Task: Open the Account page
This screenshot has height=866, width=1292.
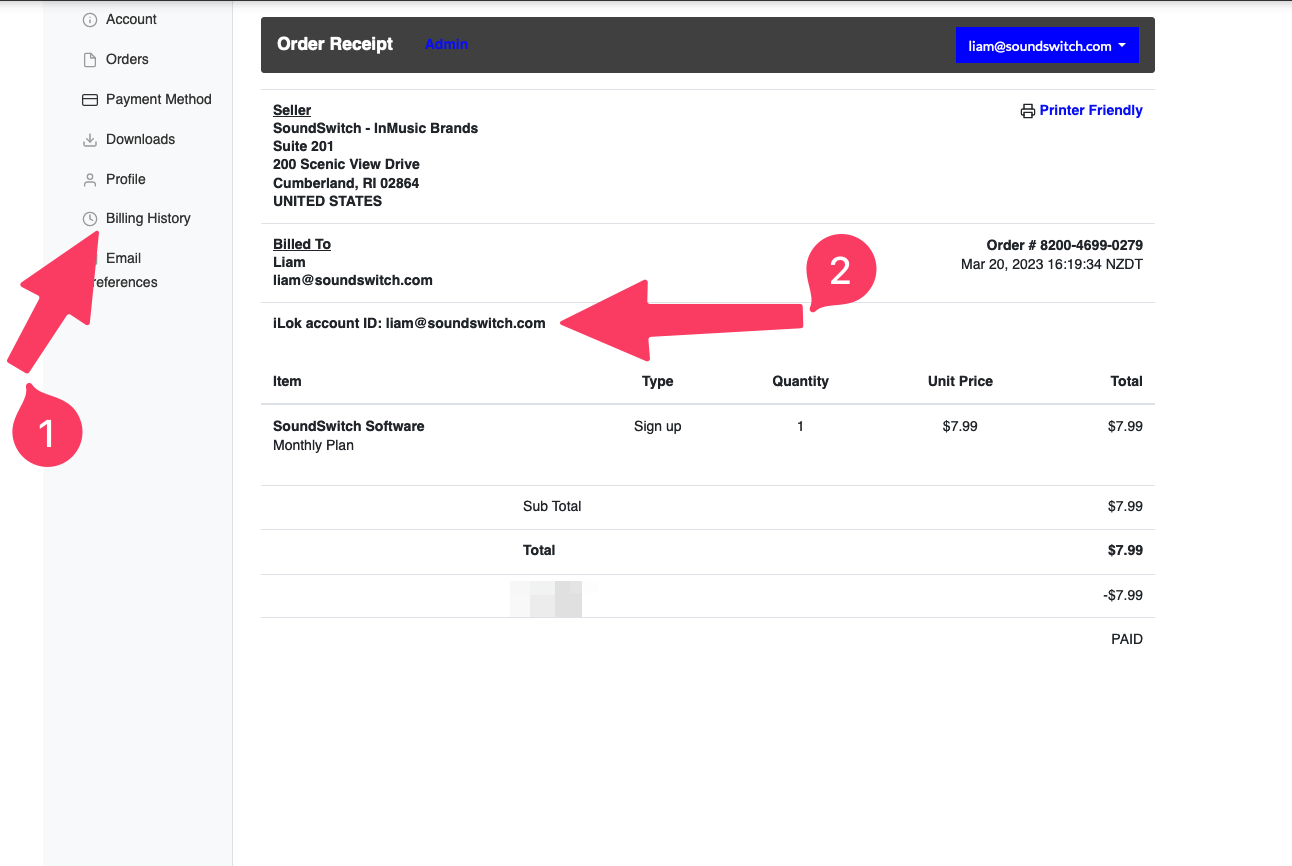Action: coord(131,19)
